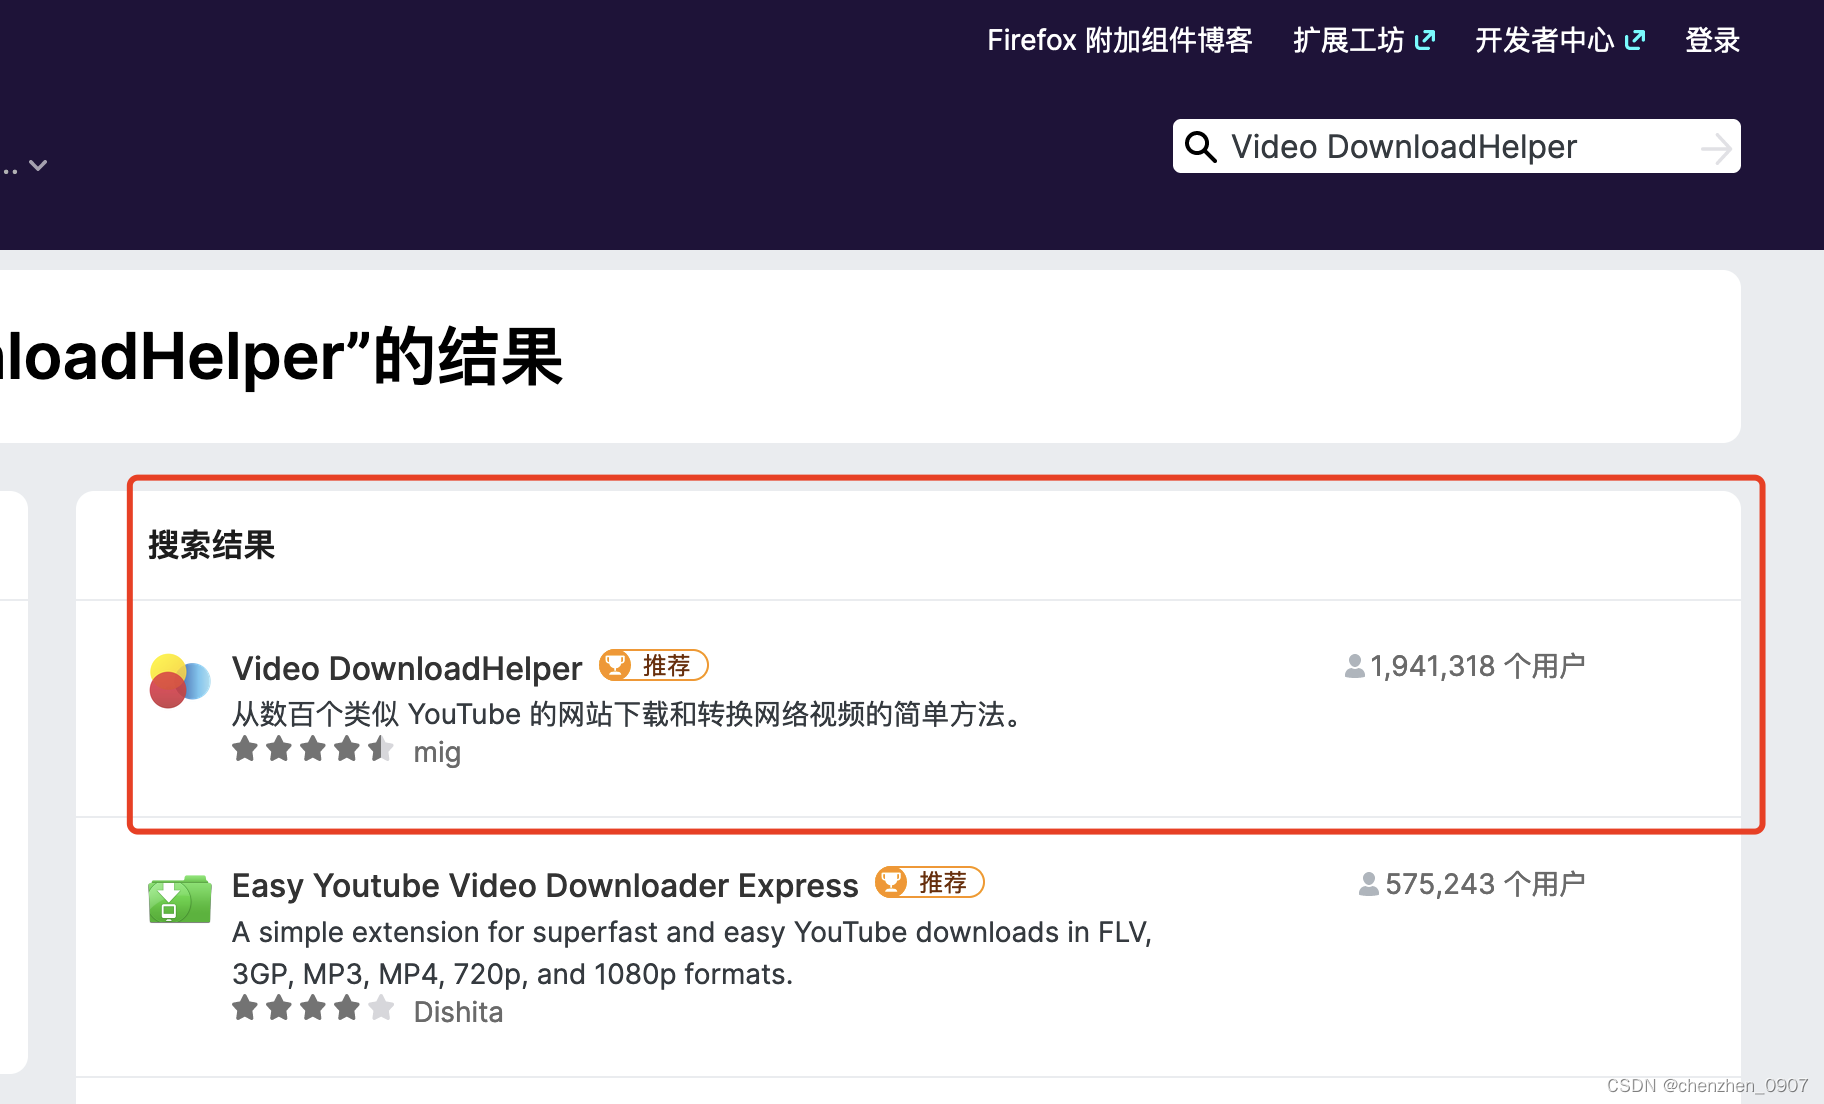Open Easy Youtube Video Downloader Express

click(x=545, y=885)
